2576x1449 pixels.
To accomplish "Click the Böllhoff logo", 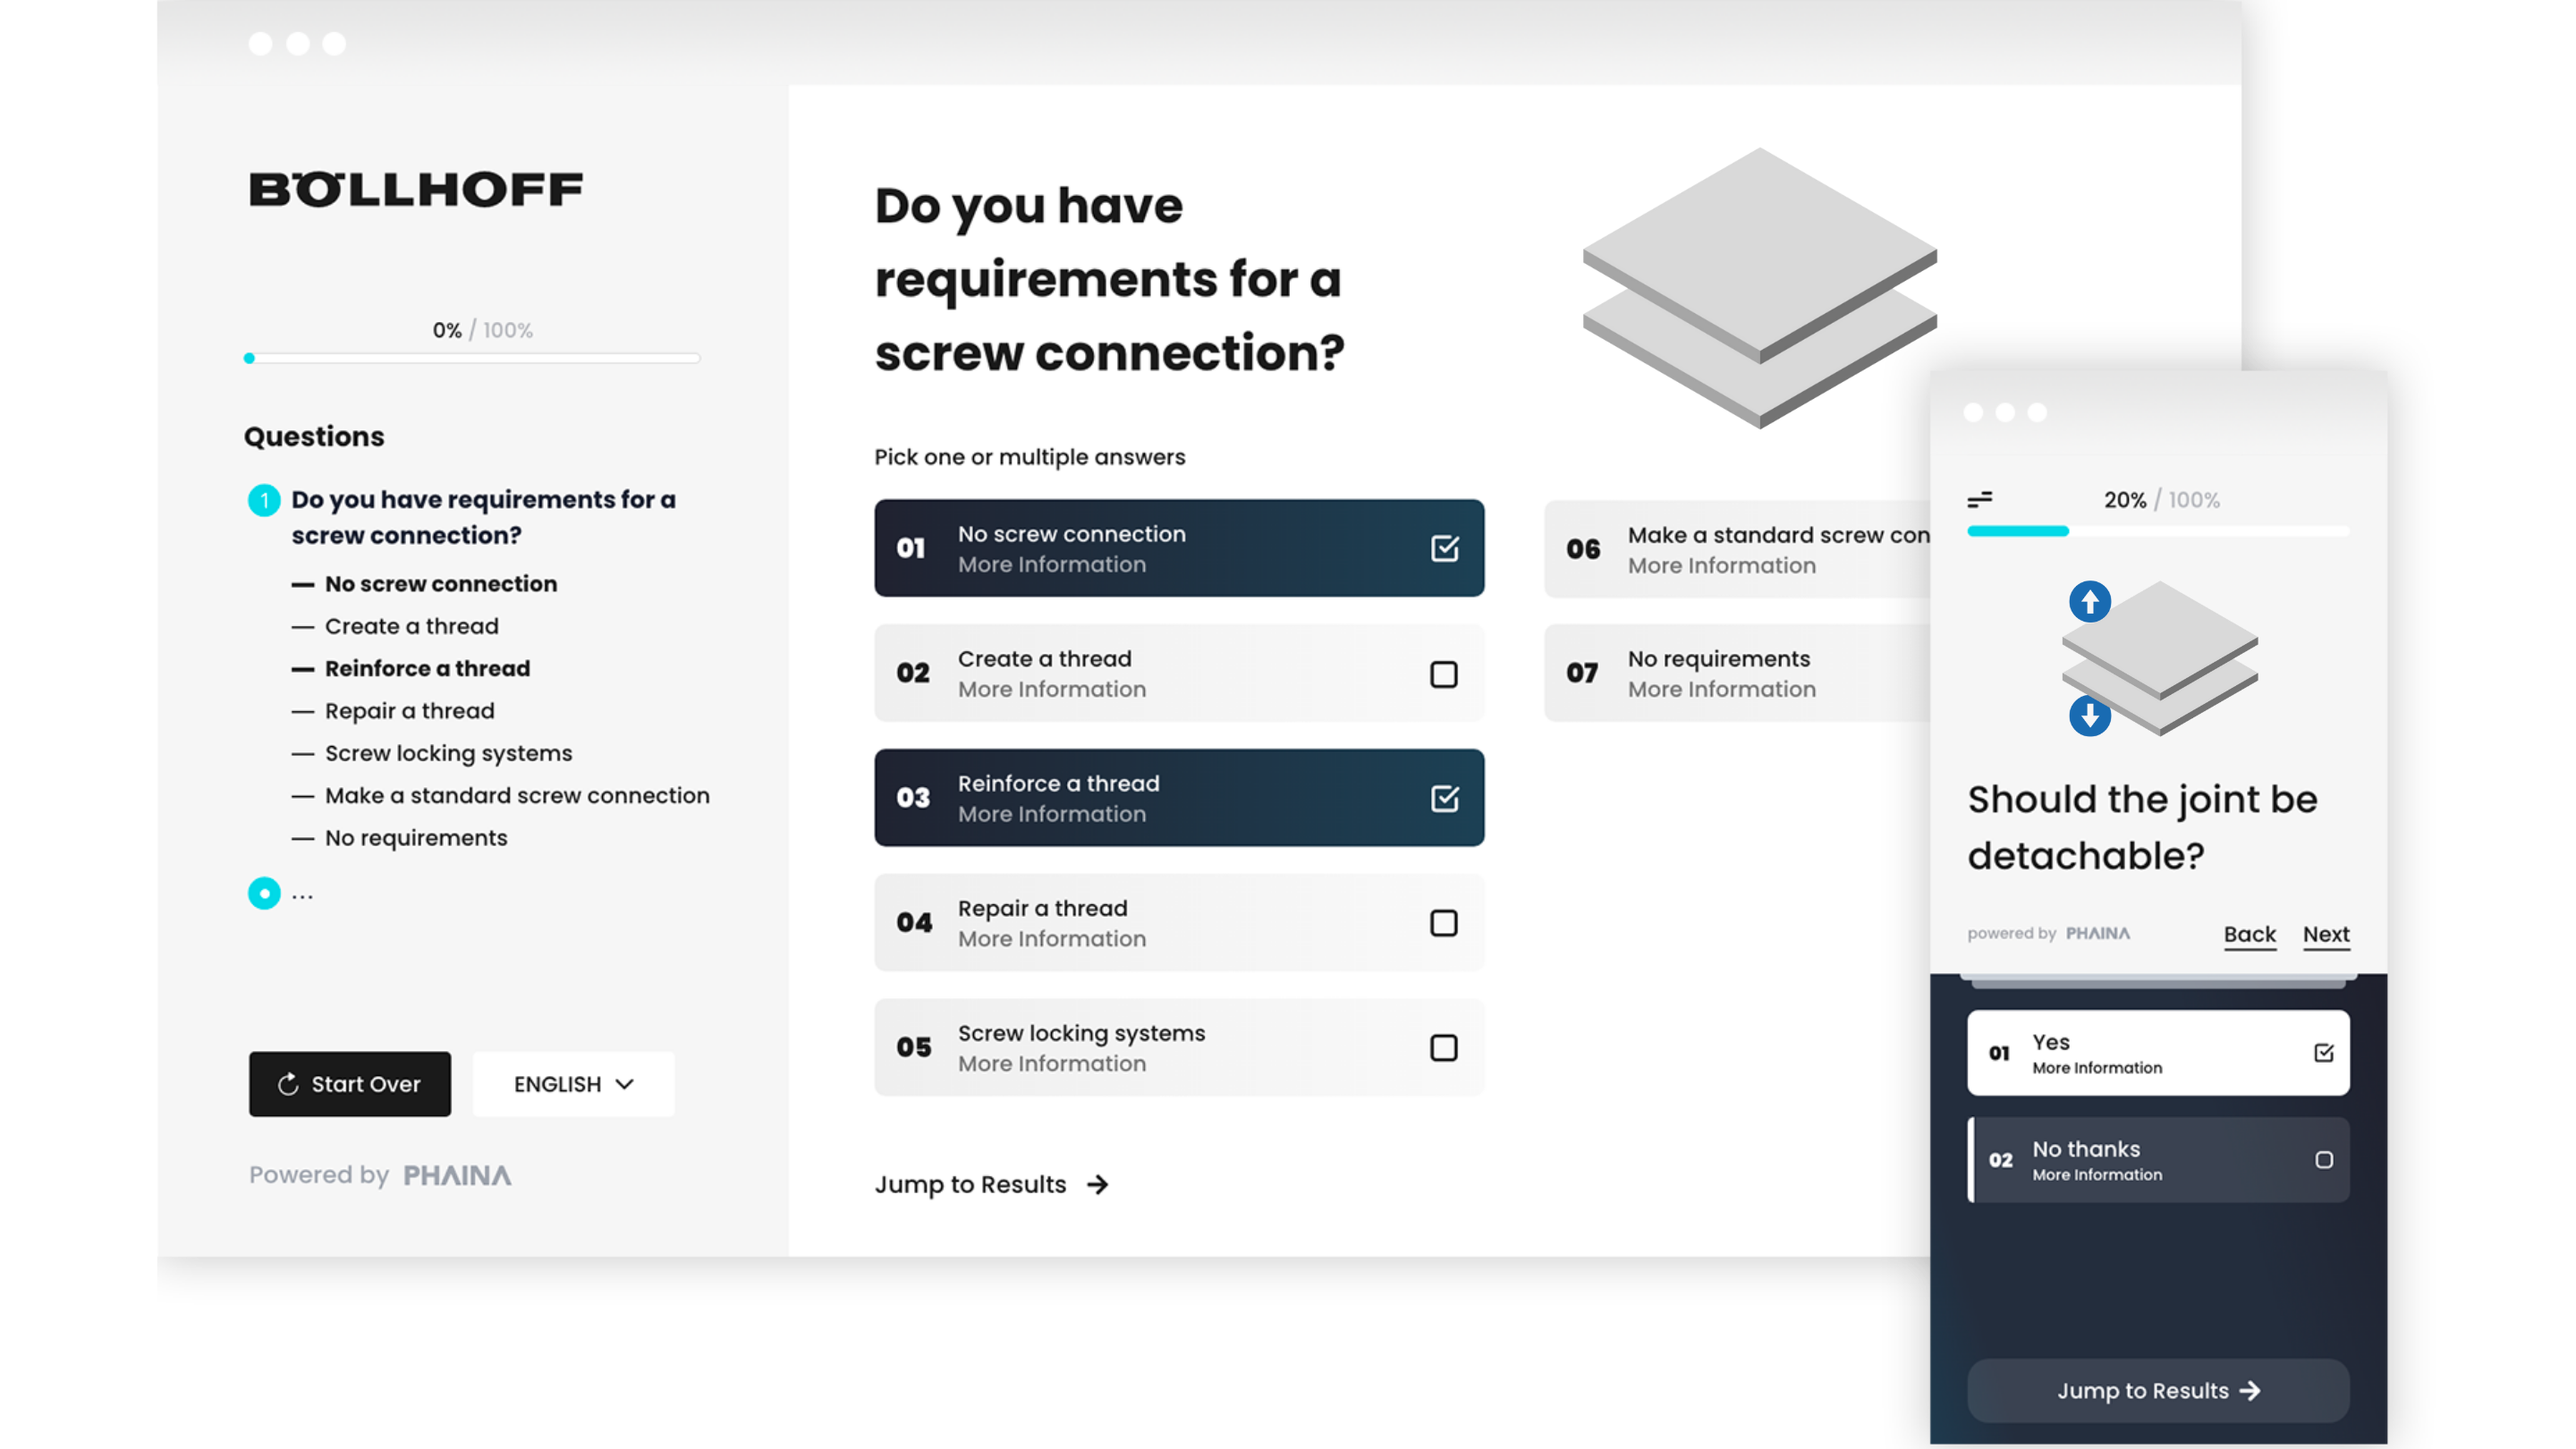I will [416, 189].
